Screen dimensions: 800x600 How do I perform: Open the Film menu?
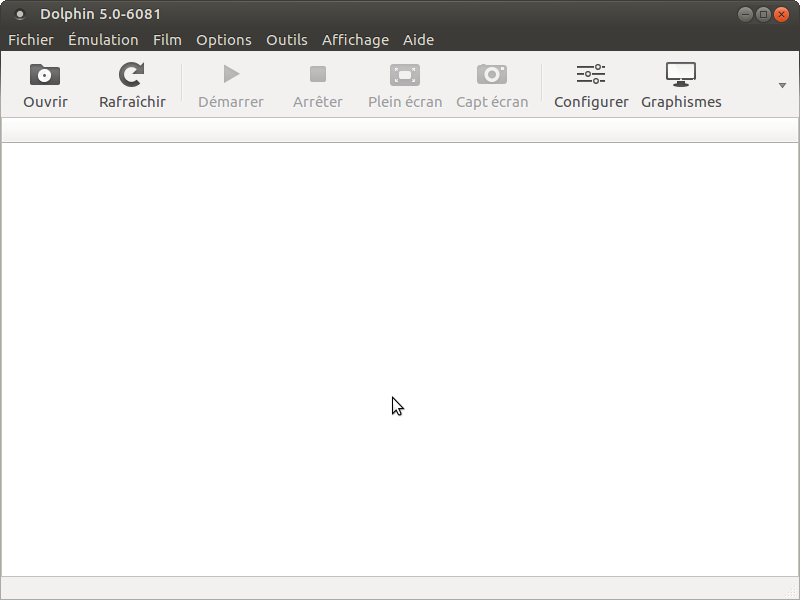click(167, 40)
